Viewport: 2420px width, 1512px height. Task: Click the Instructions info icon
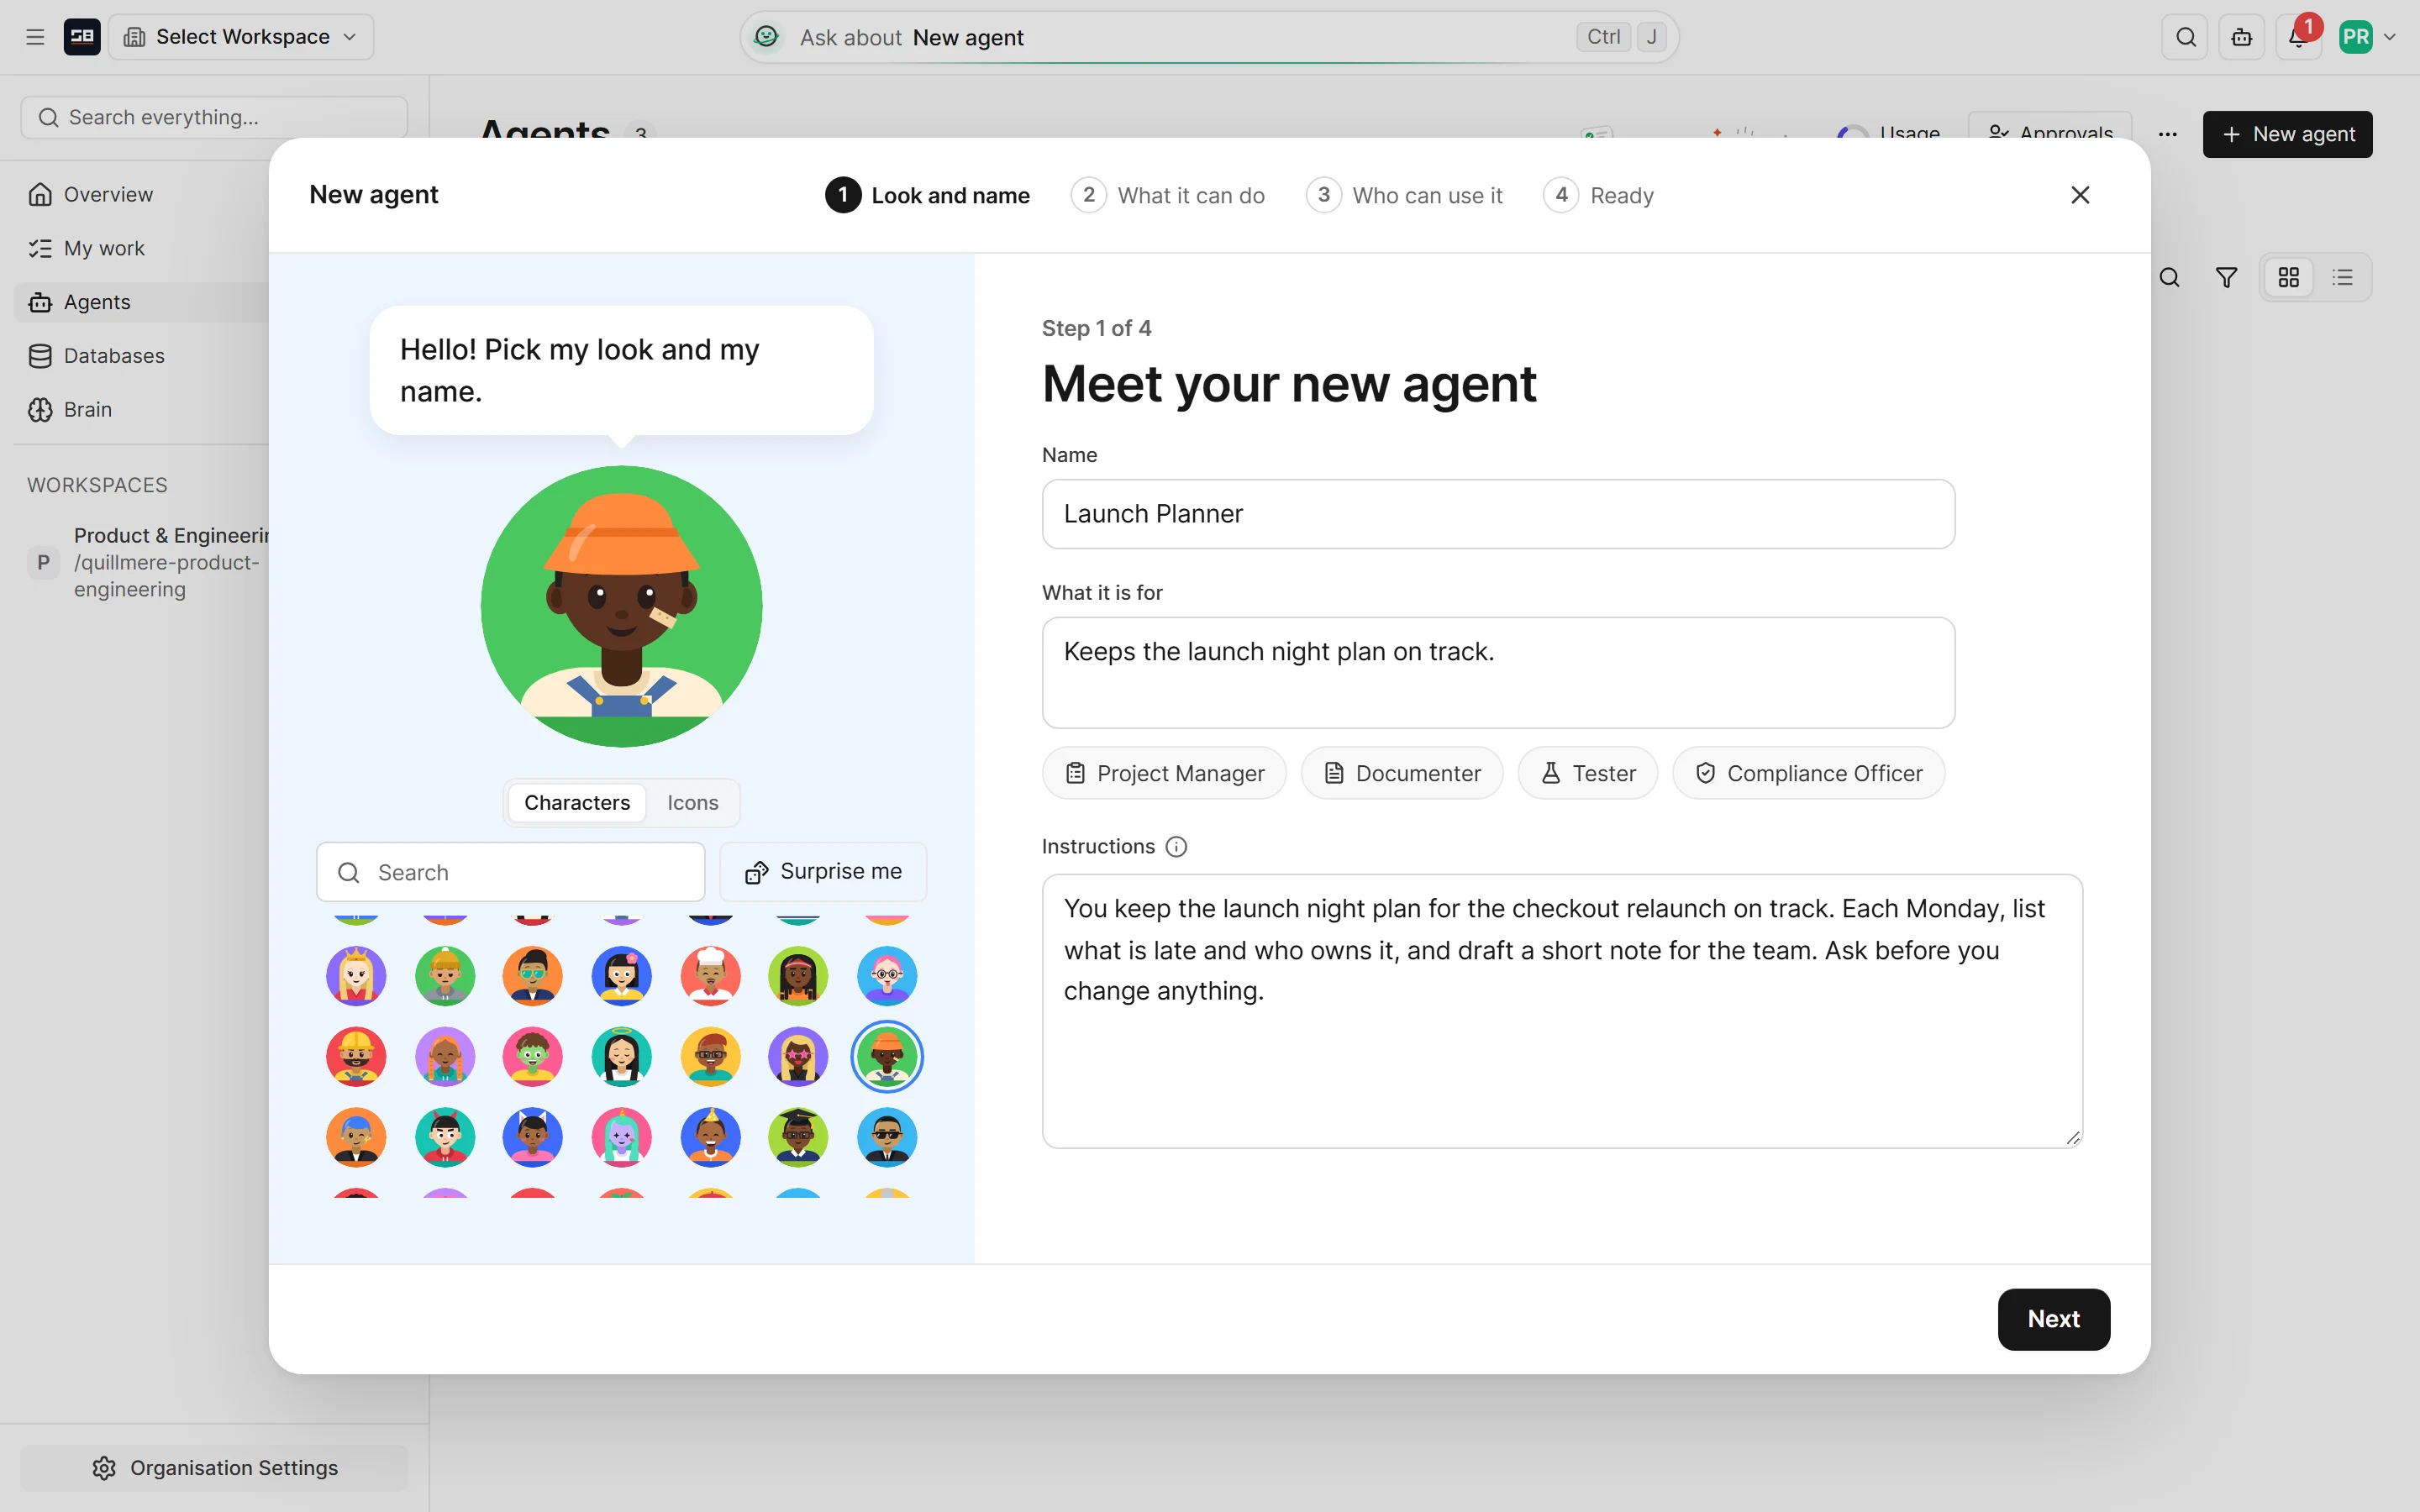pyautogui.click(x=1176, y=847)
